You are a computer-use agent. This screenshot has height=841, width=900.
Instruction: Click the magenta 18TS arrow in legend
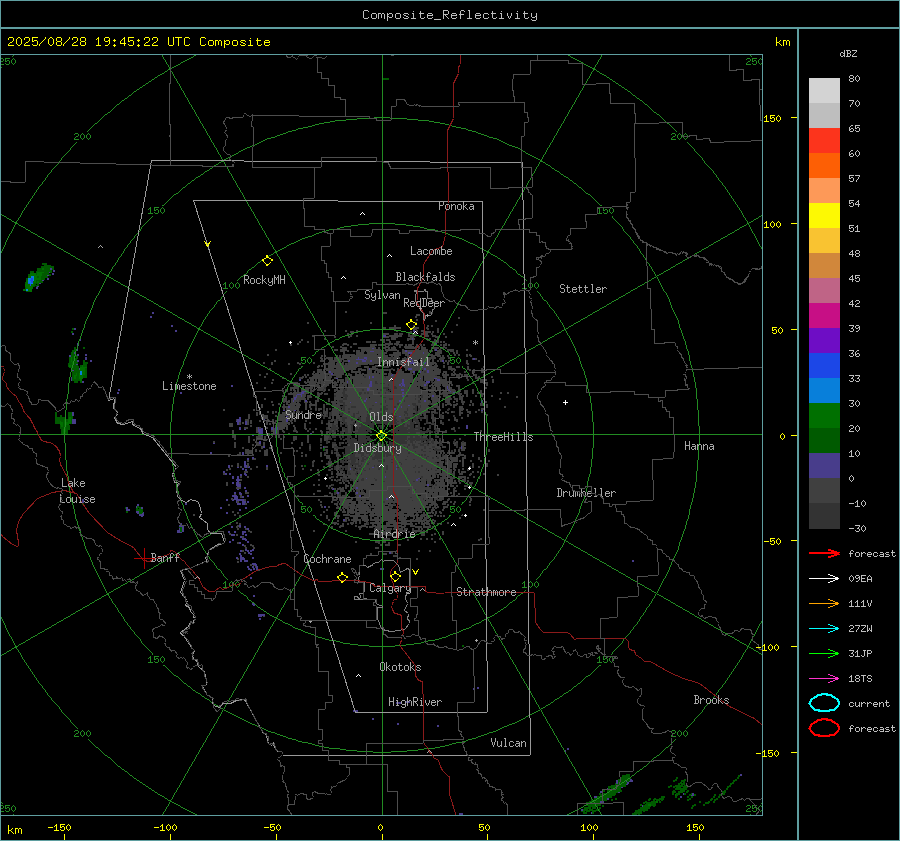point(824,679)
